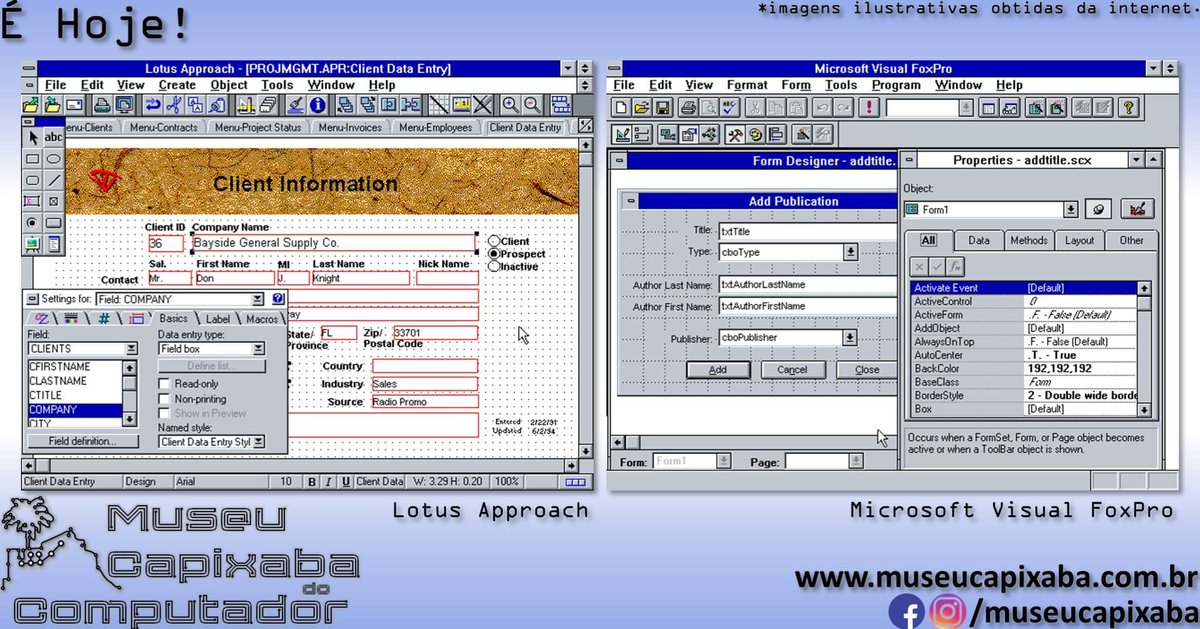Open the Object menu in Lotus Approach

pos(229,85)
